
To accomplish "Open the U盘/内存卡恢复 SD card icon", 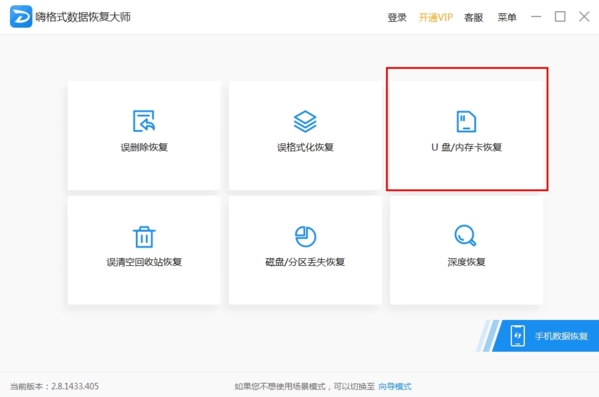I will point(466,121).
